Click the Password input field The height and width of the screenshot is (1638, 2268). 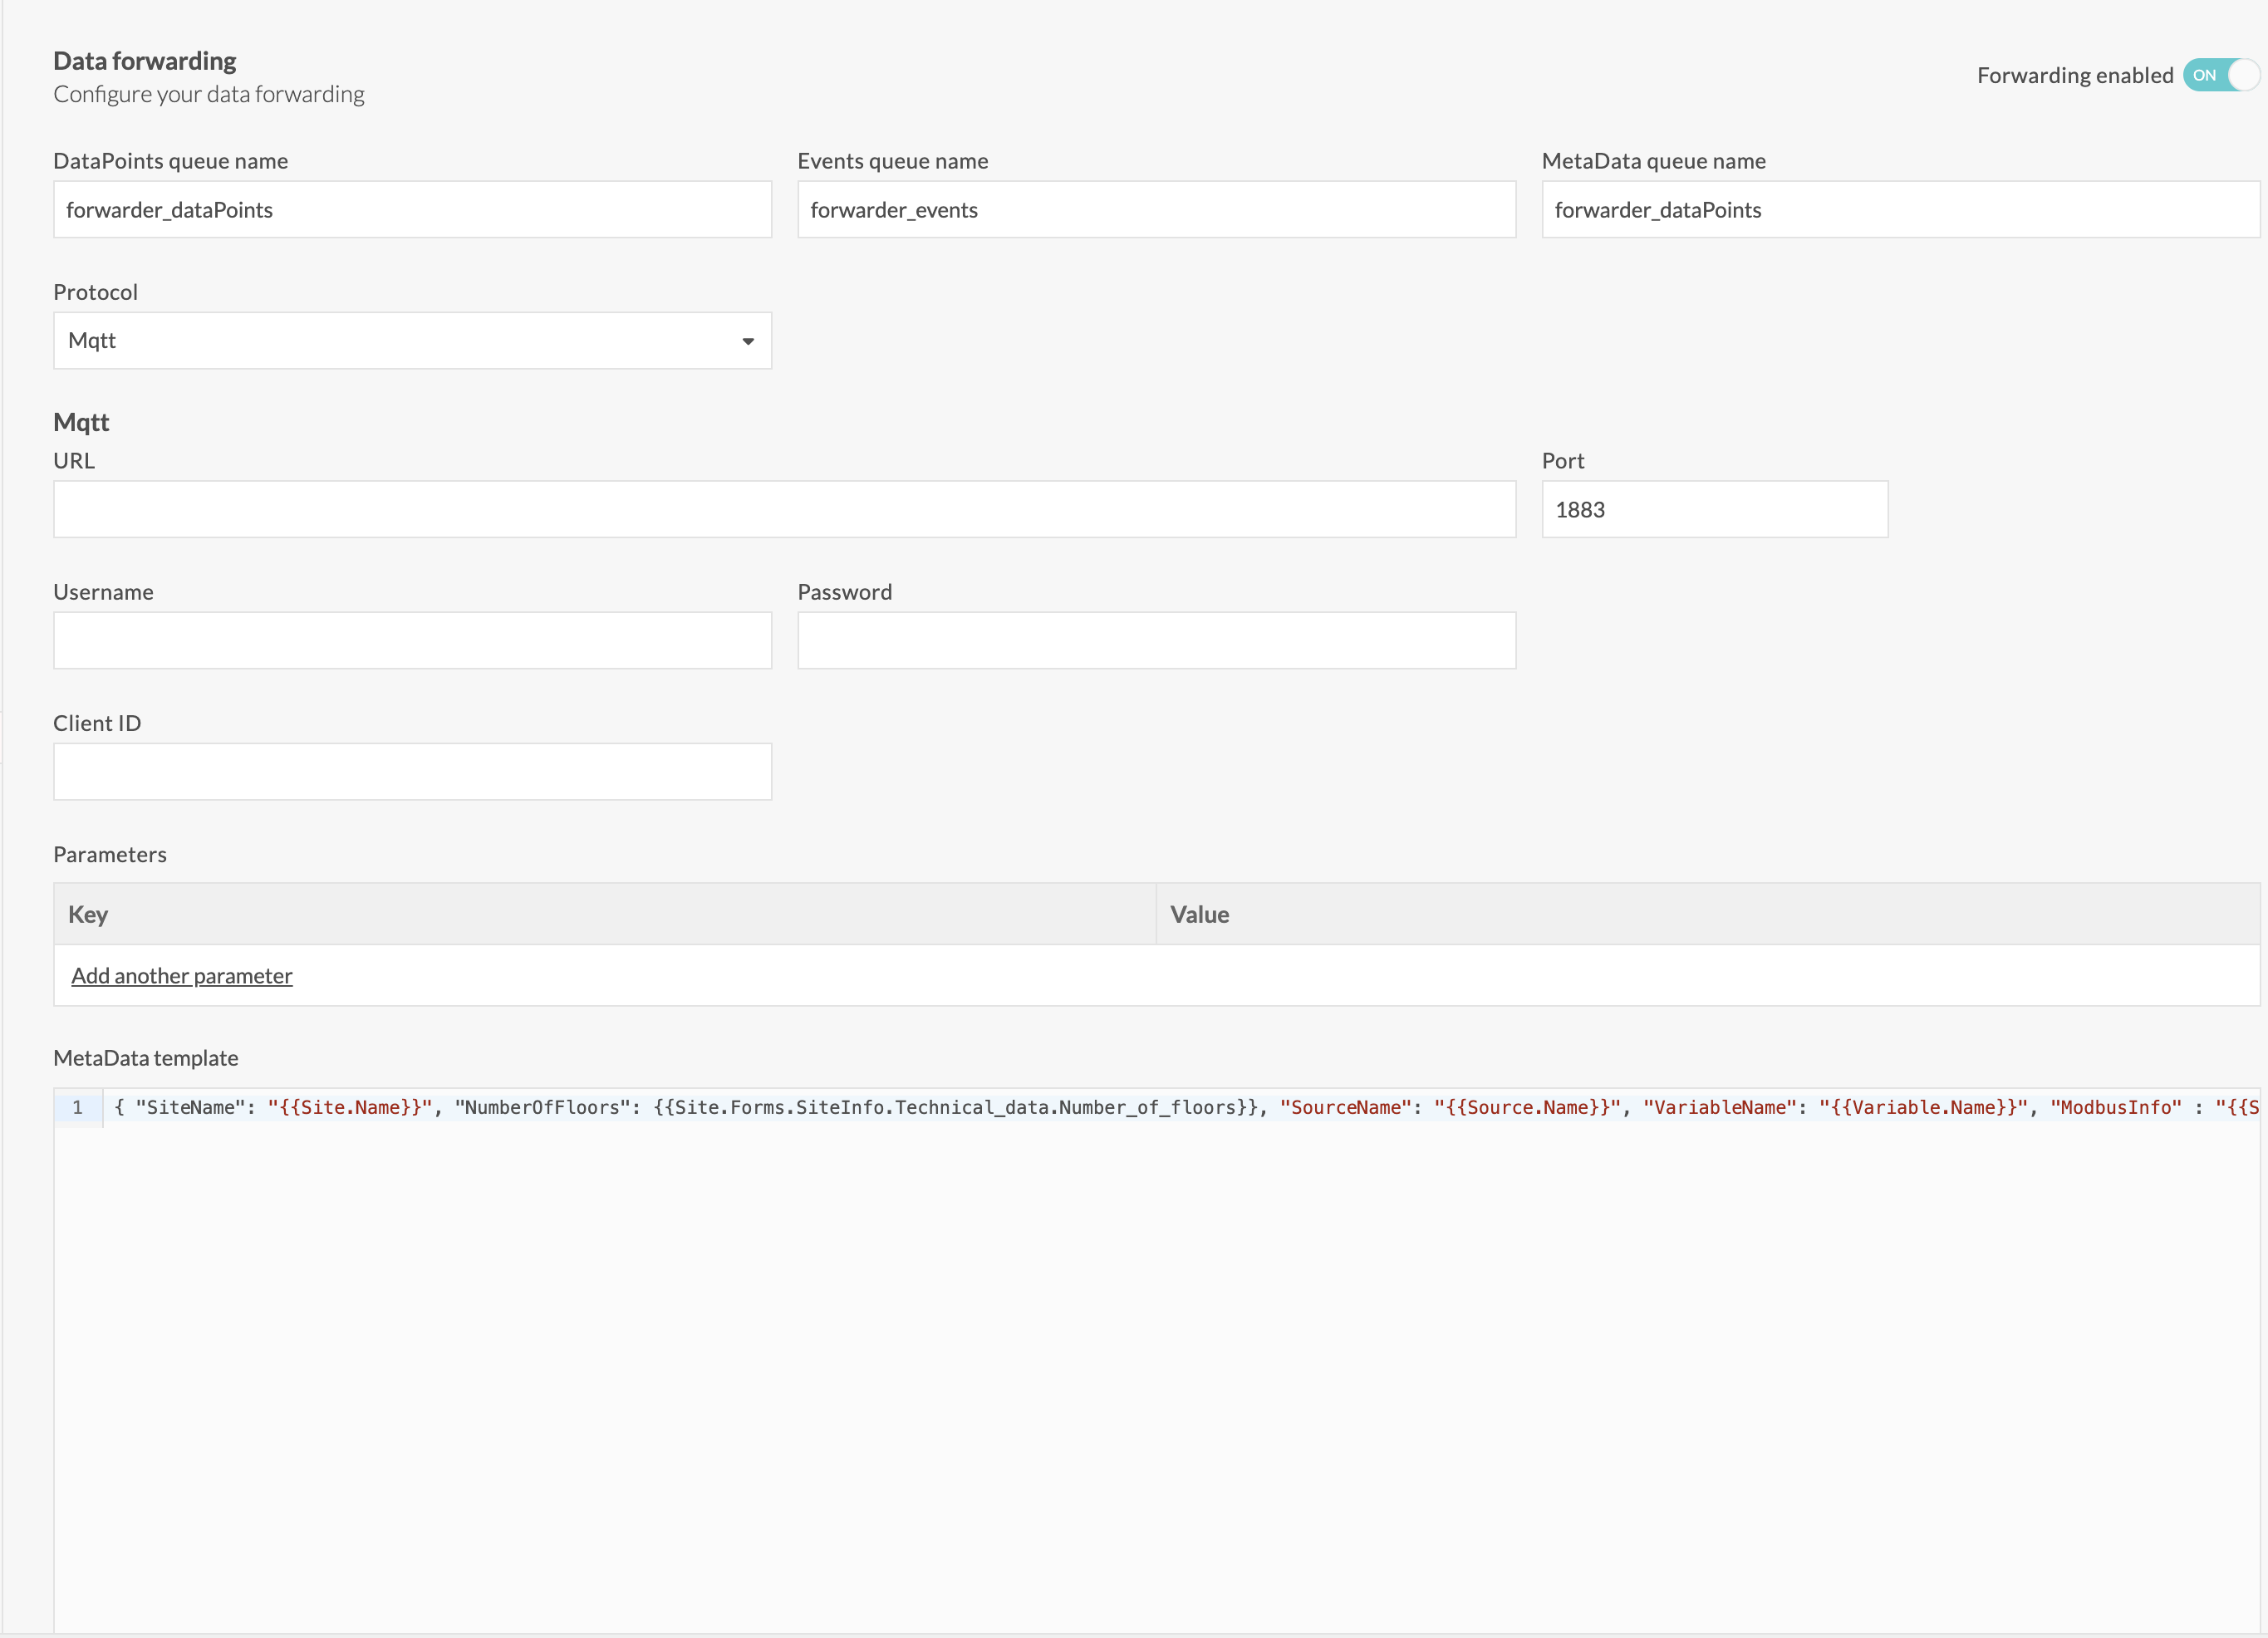(1156, 640)
